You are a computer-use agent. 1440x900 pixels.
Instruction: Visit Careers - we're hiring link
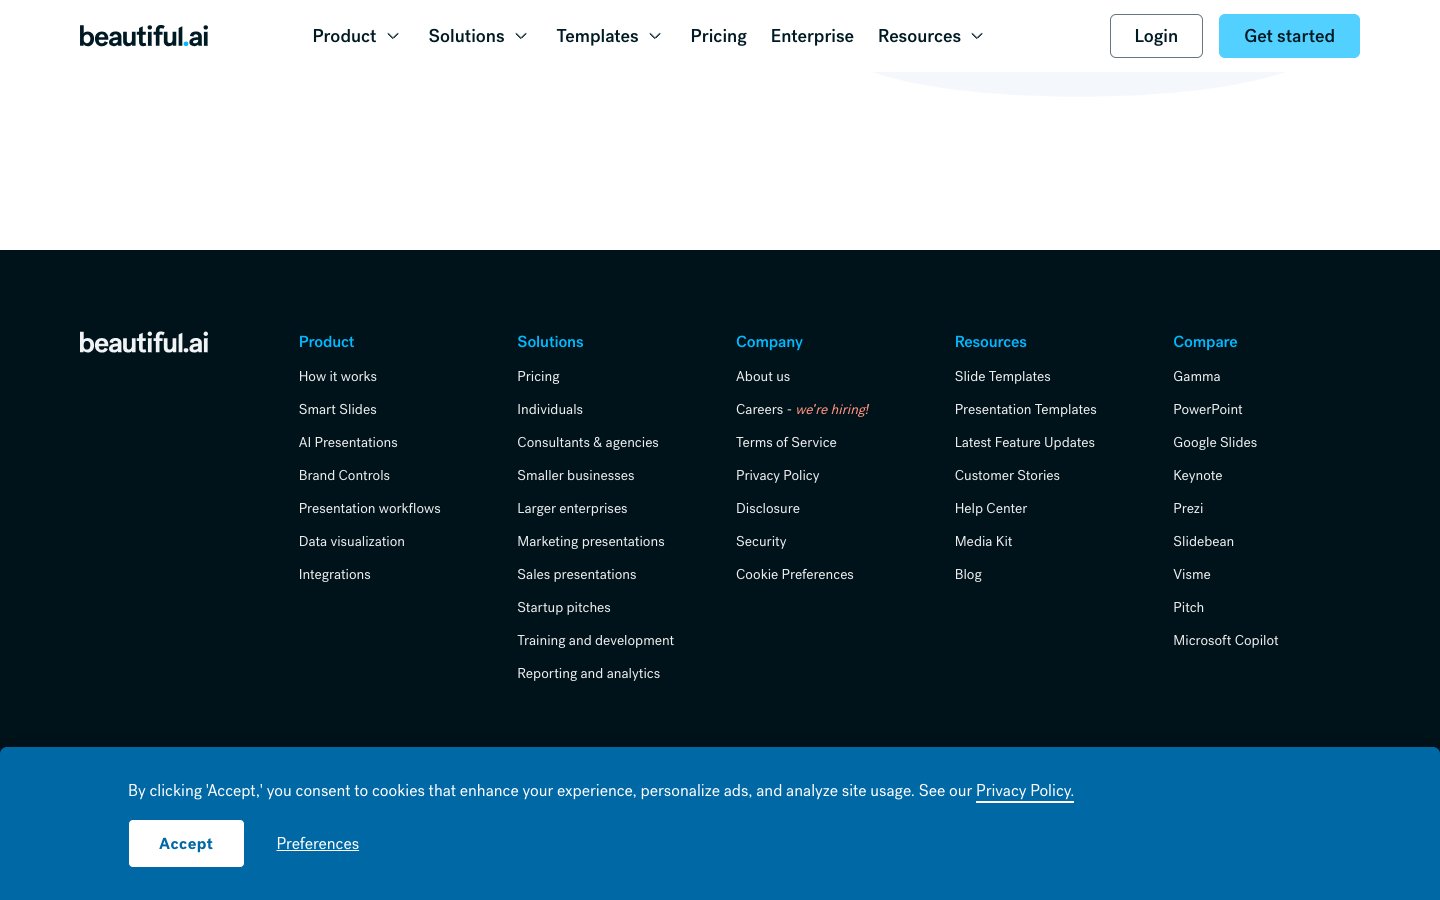point(802,409)
